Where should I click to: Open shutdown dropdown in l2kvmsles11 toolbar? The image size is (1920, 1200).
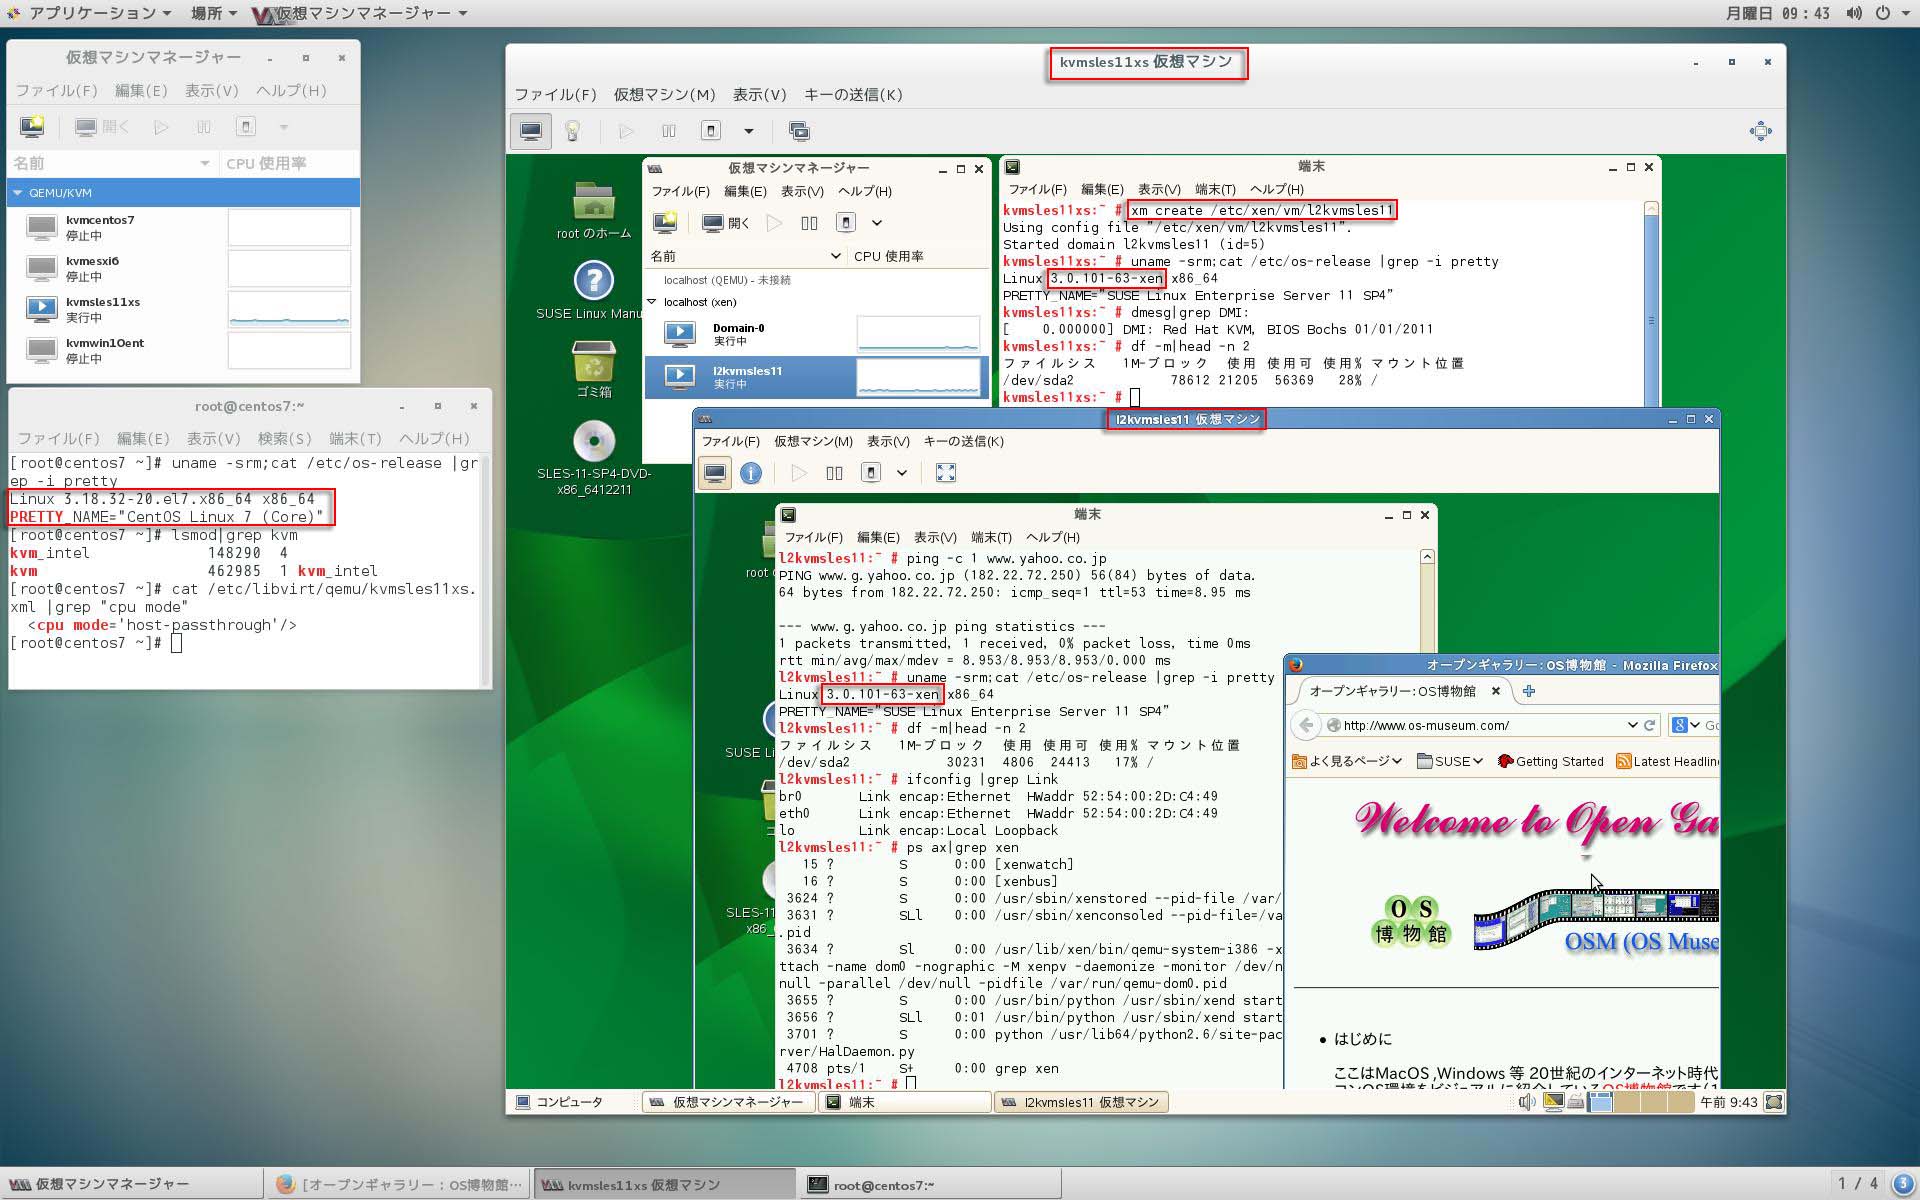click(901, 473)
